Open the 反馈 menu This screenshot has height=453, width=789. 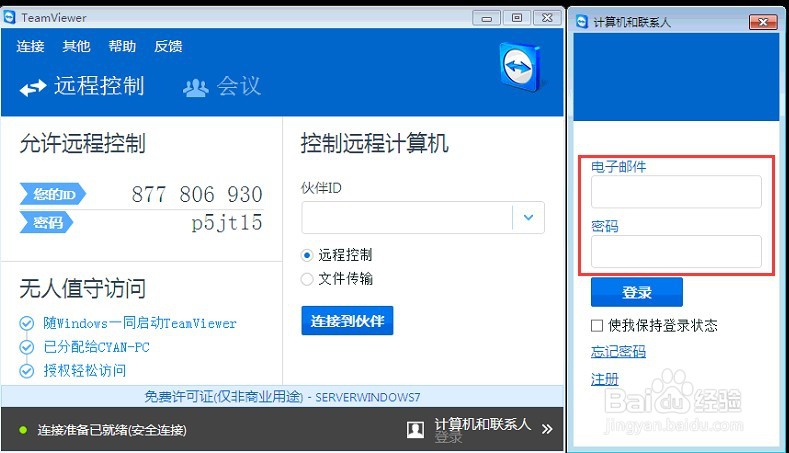point(168,46)
